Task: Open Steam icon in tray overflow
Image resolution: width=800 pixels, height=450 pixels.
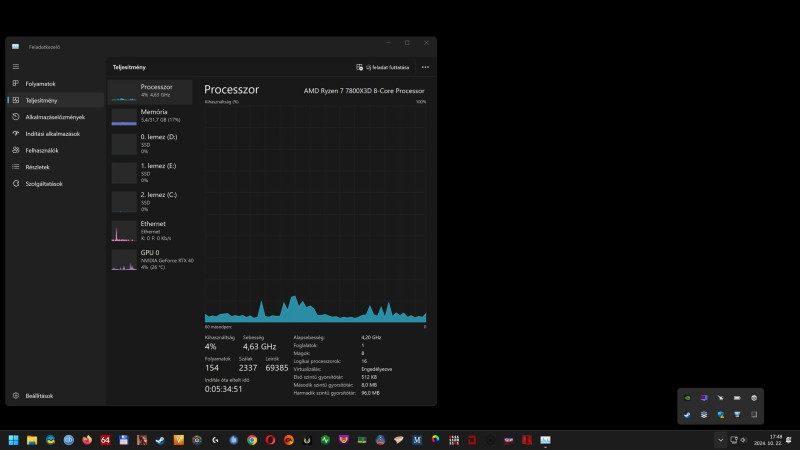Action: pyautogui.click(x=687, y=415)
